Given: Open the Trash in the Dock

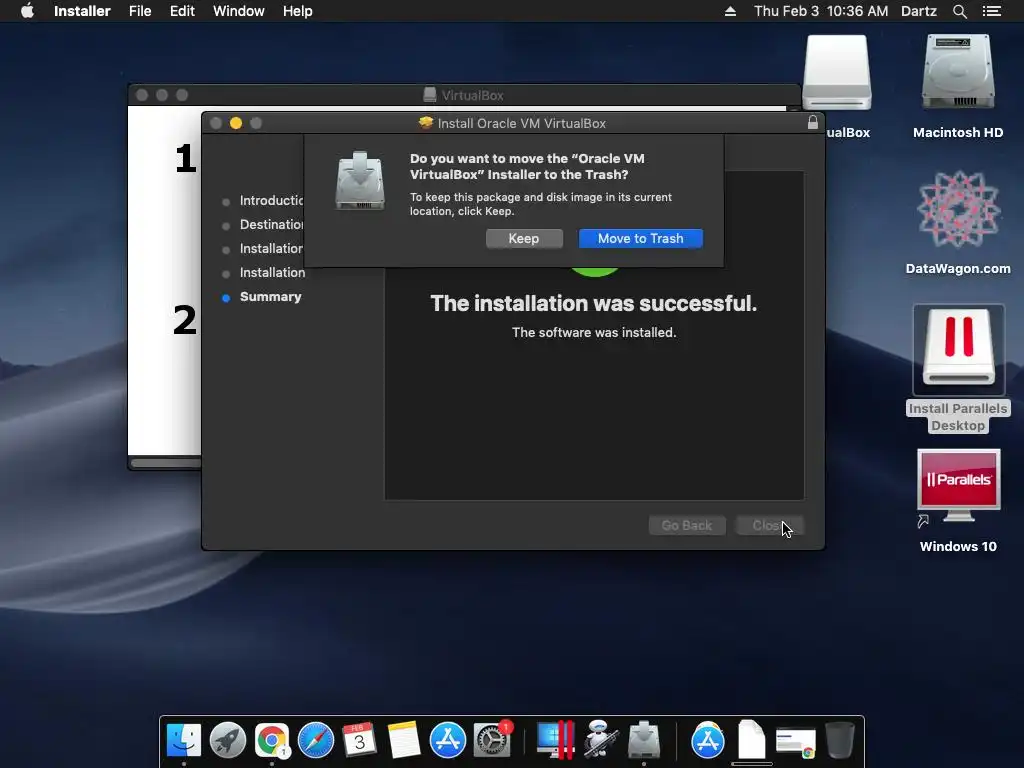Looking at the screenshot, I should click(840, 741).
